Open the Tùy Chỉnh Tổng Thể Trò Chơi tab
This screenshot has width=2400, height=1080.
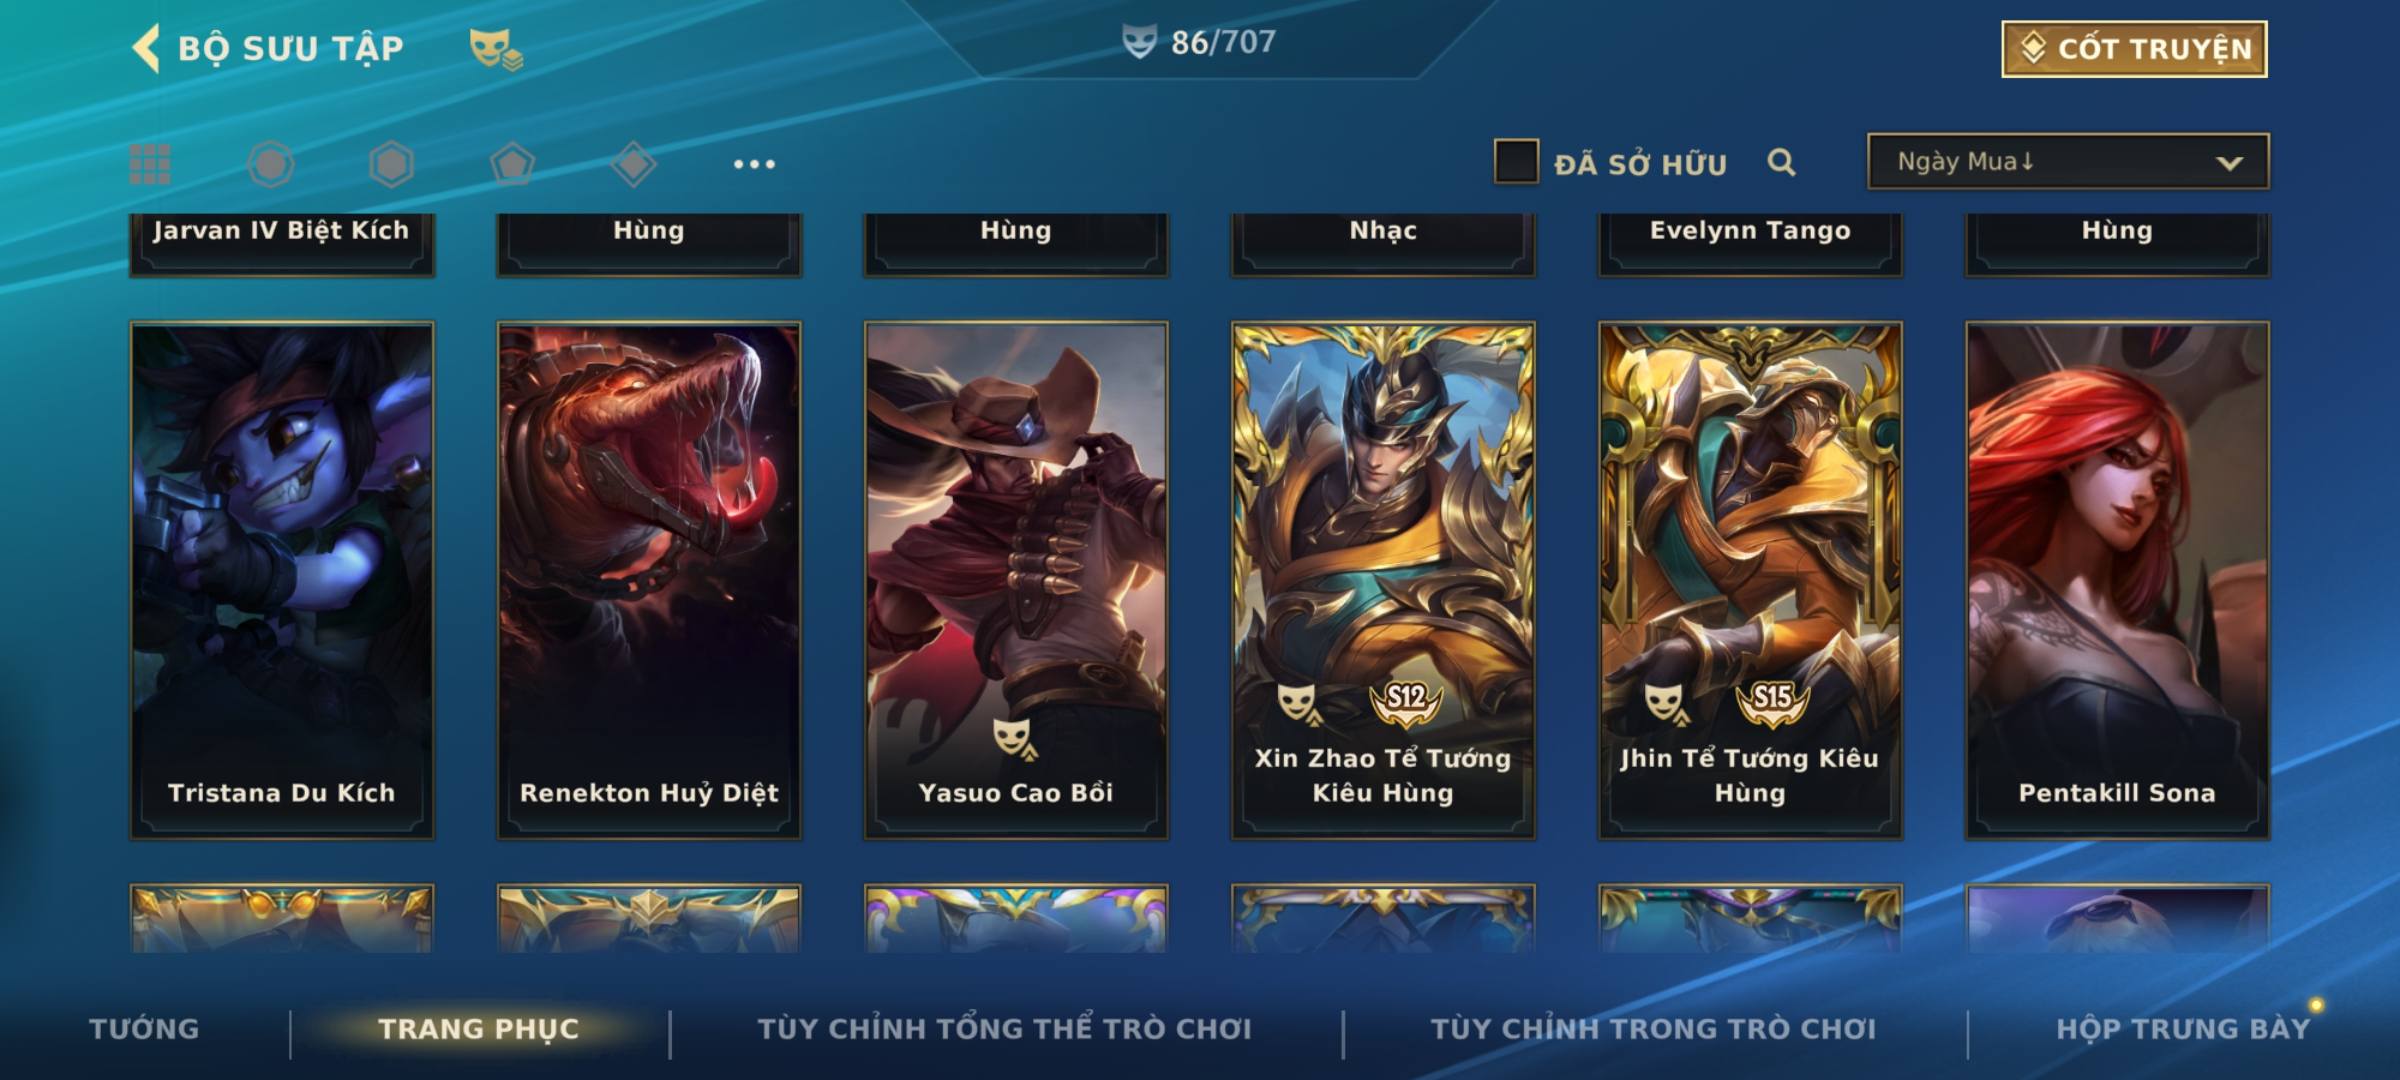coord(1004,1029)
